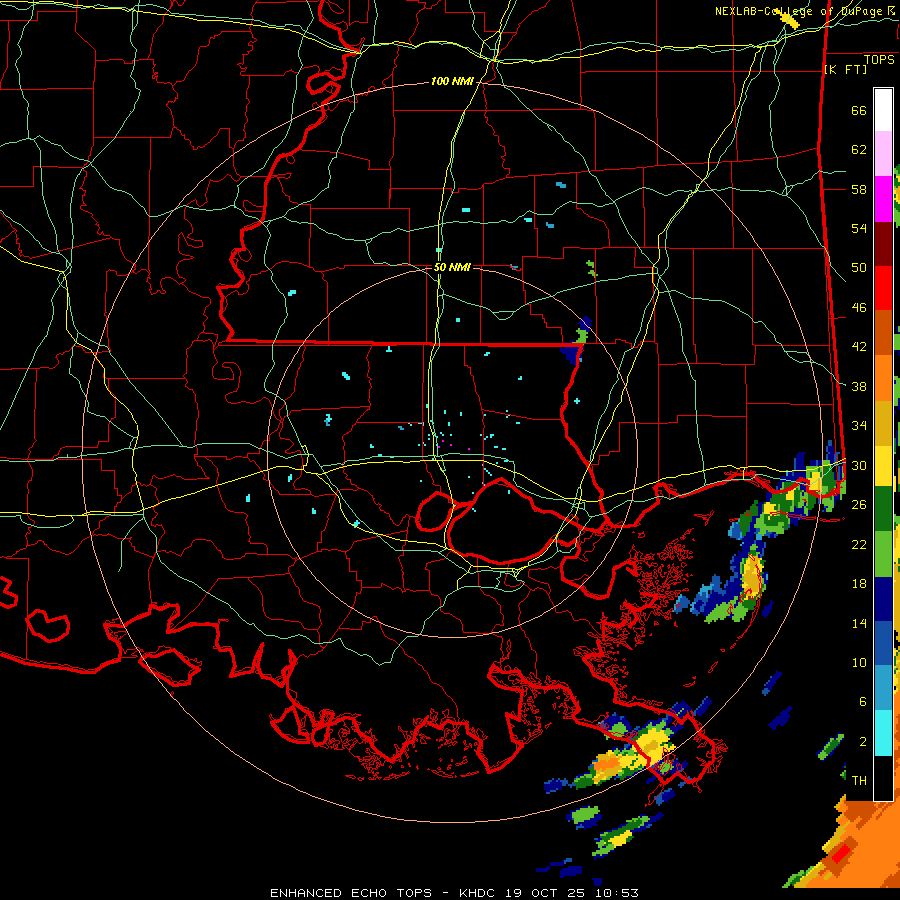Select the dark red legend color band
The image size is (900, 900).
883,243
